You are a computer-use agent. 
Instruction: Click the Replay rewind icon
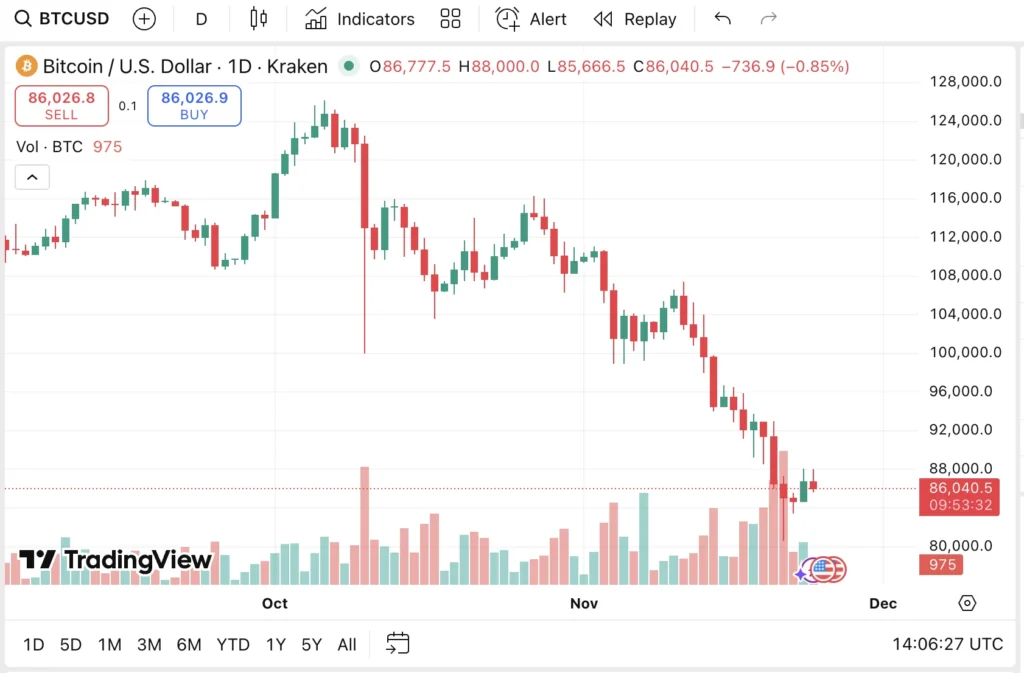tap(603, 18)
